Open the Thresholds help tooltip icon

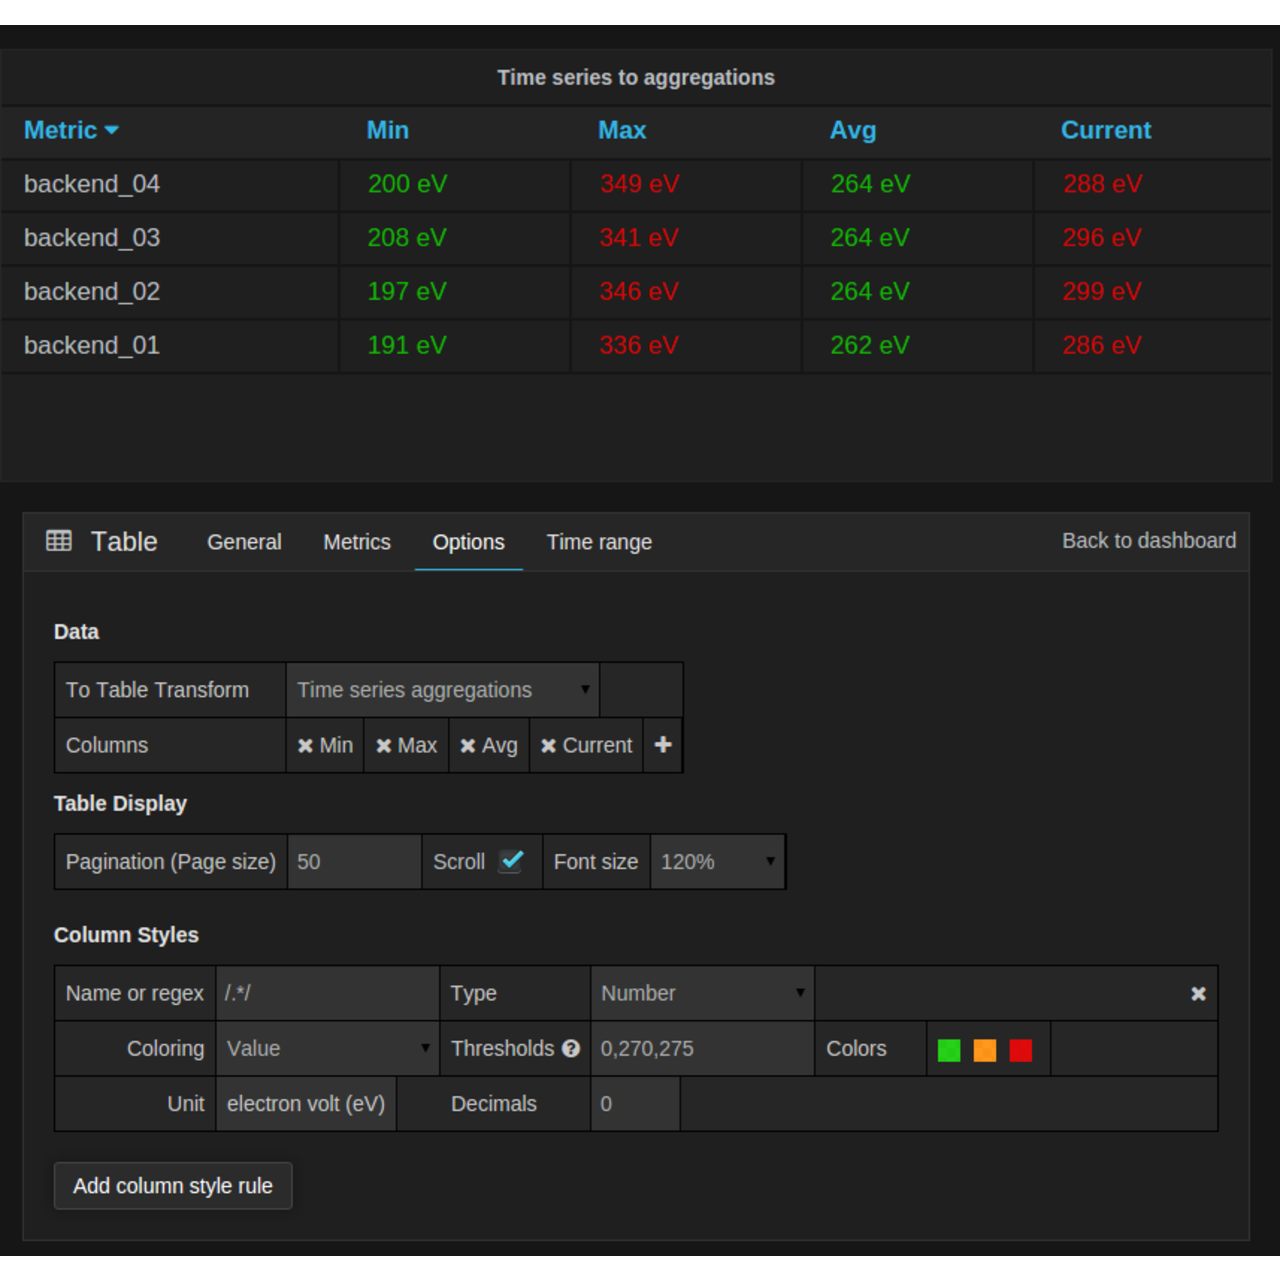pos(571,1049)
